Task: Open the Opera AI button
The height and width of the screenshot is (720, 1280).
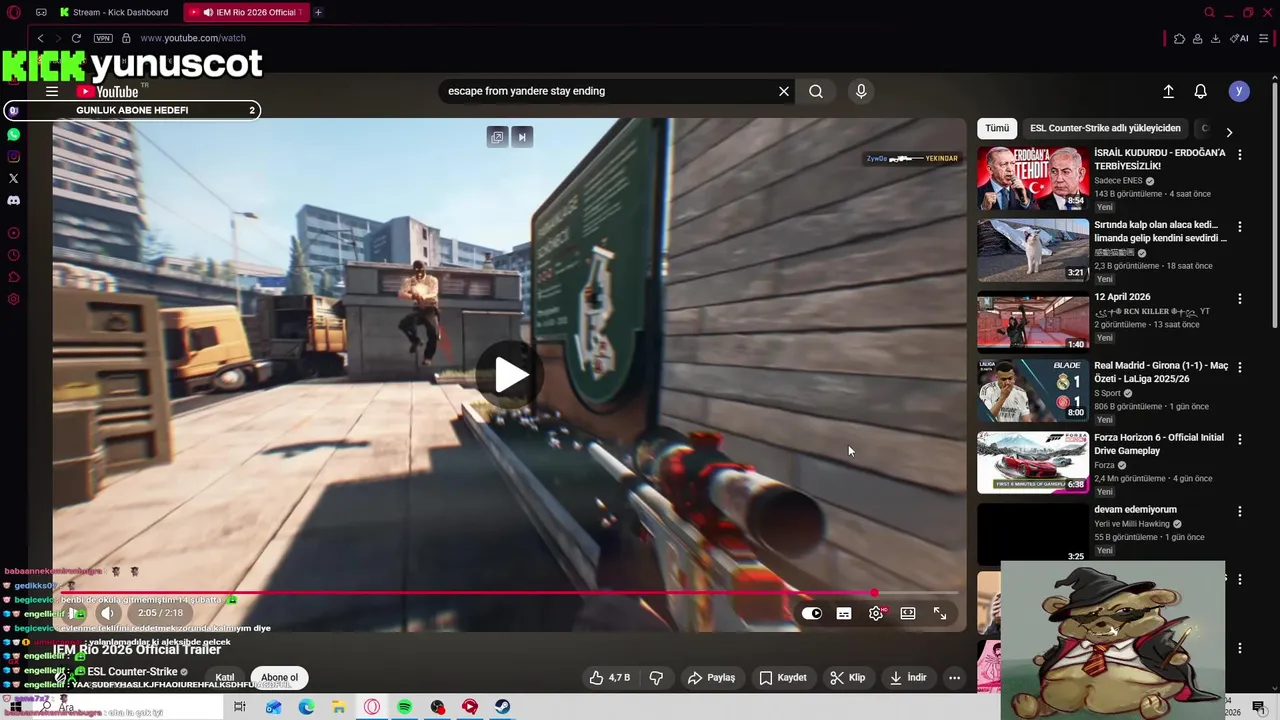Action: pos(1239,38)
